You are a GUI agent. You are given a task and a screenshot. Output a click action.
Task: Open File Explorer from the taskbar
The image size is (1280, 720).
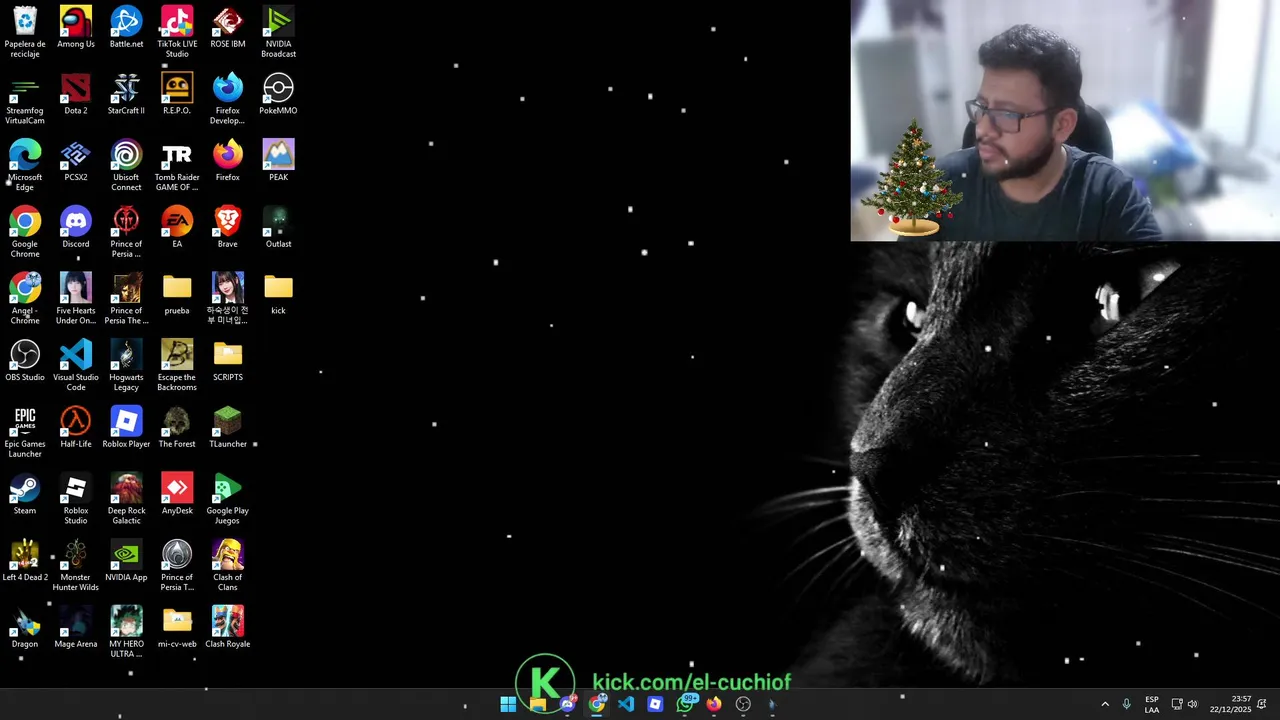pos(538,704)
